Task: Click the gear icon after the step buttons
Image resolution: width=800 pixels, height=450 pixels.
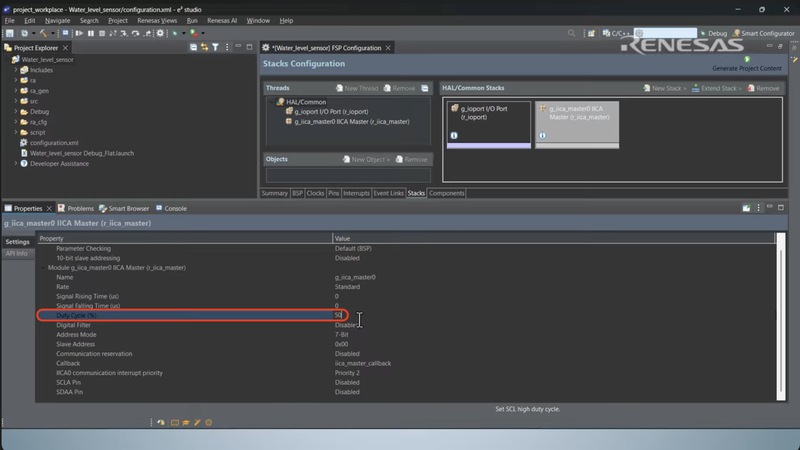Action: click(160, 33)
